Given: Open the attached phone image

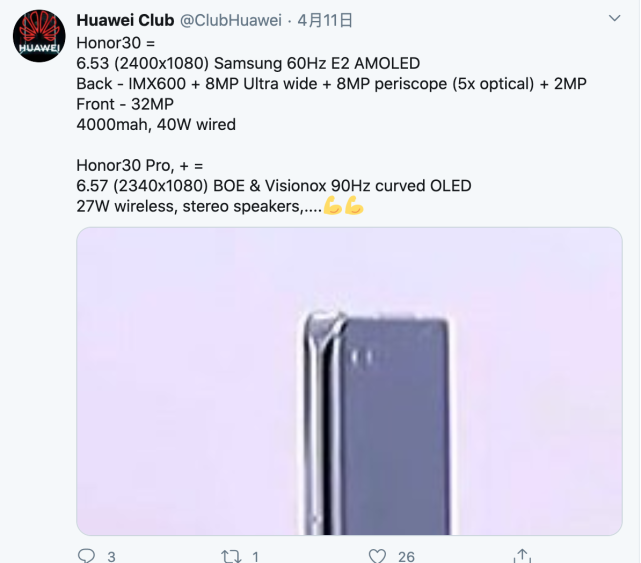Looking at the screenshot, I should pos(349,381).
